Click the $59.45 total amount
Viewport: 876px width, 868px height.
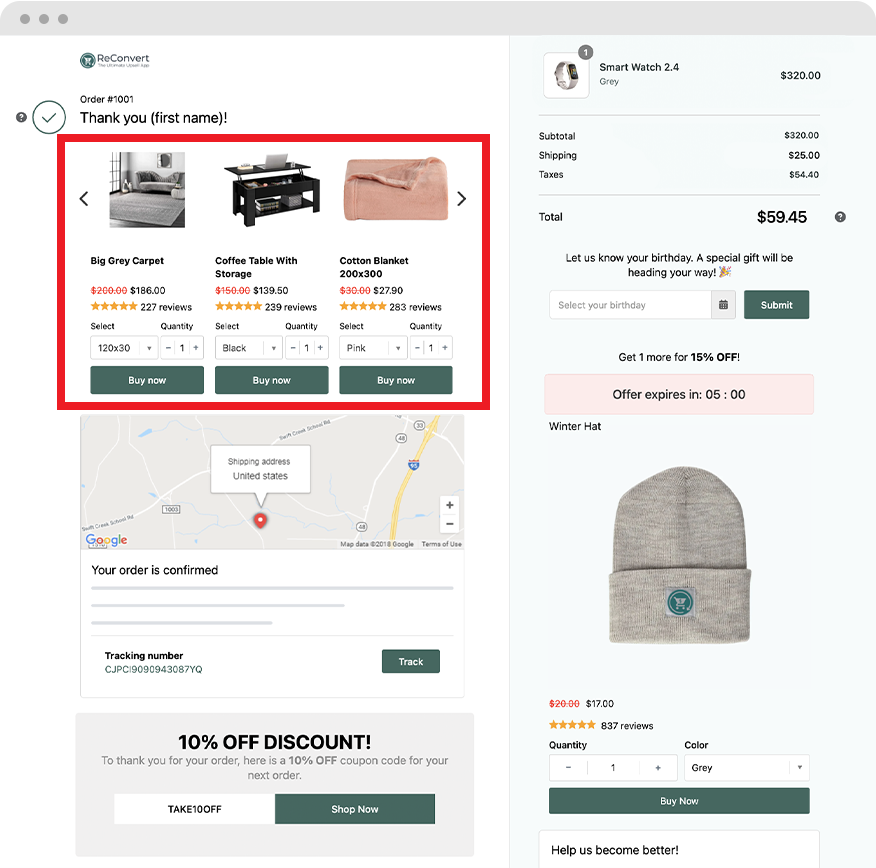coord(782,217)
